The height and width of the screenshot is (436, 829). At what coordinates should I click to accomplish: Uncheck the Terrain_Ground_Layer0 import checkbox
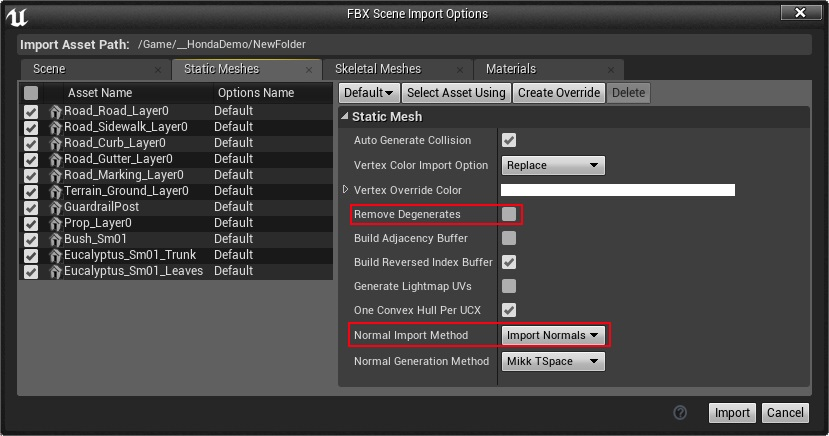click(x=31, y=191)
